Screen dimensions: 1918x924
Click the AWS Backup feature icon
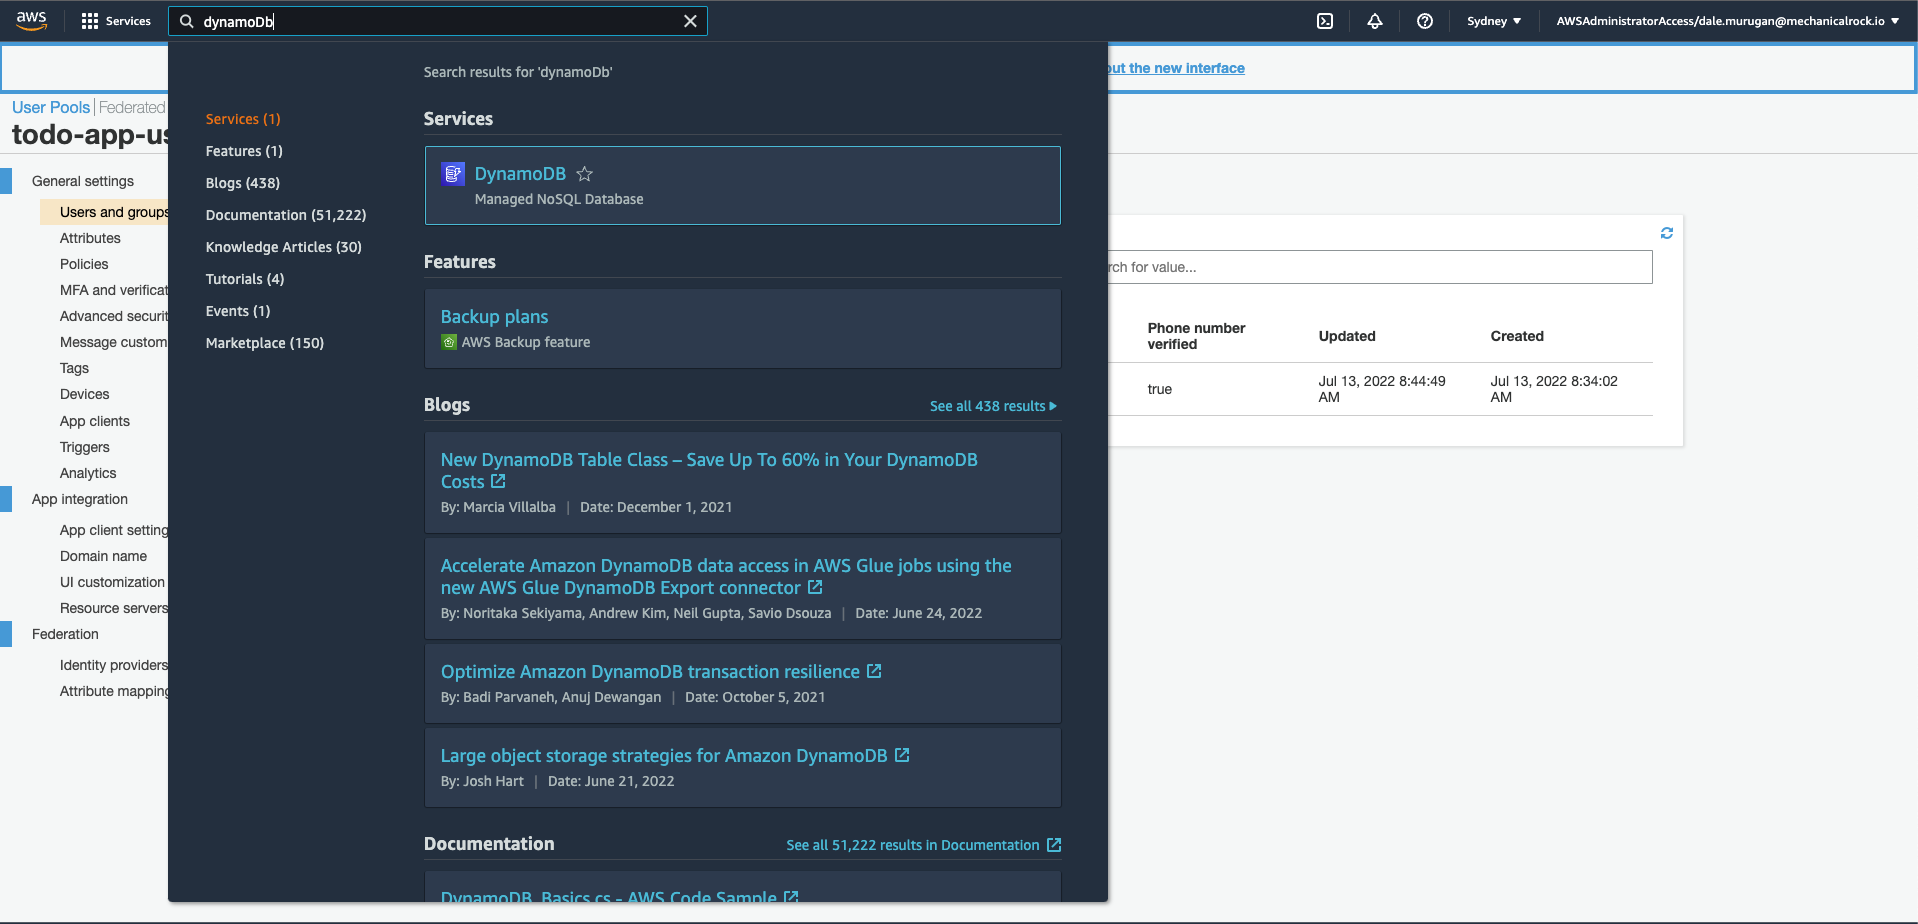point(449,342)
